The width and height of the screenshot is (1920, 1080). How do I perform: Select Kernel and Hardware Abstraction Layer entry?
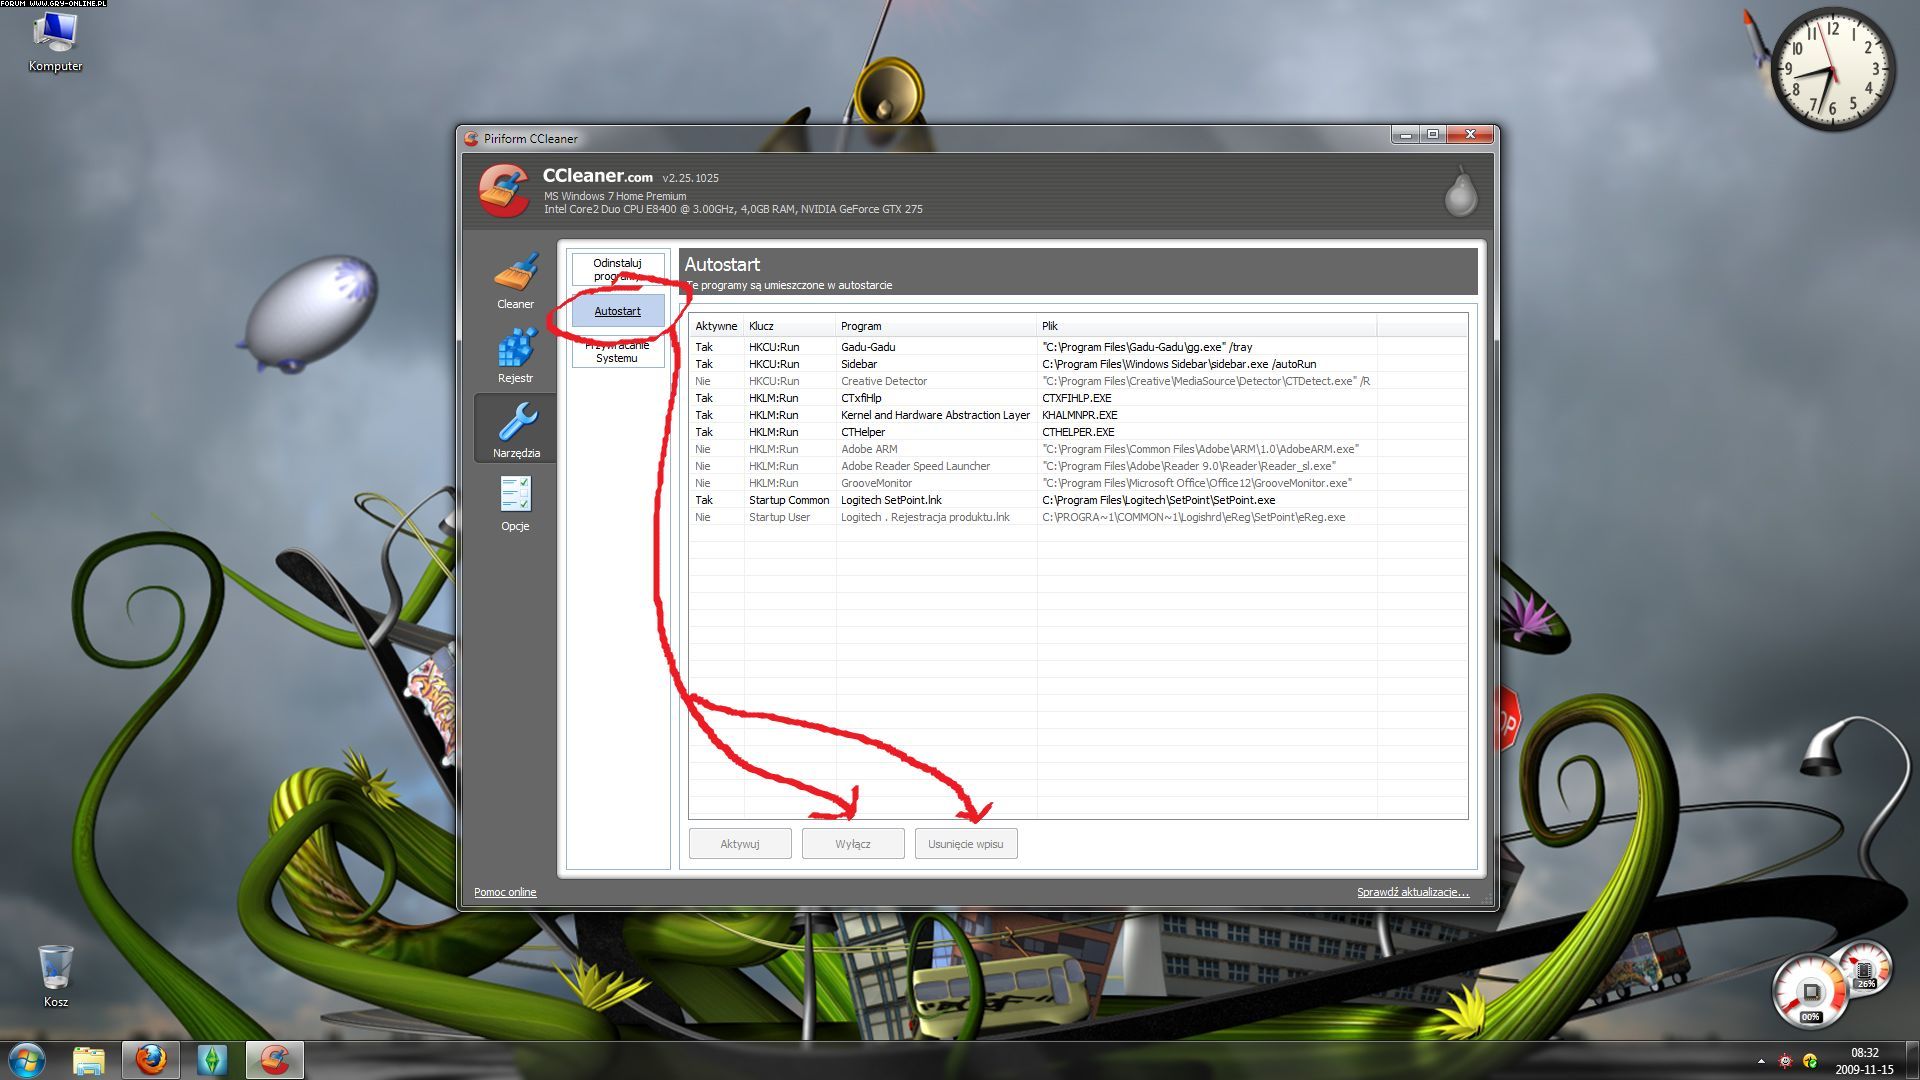(x=1078, y=415)
